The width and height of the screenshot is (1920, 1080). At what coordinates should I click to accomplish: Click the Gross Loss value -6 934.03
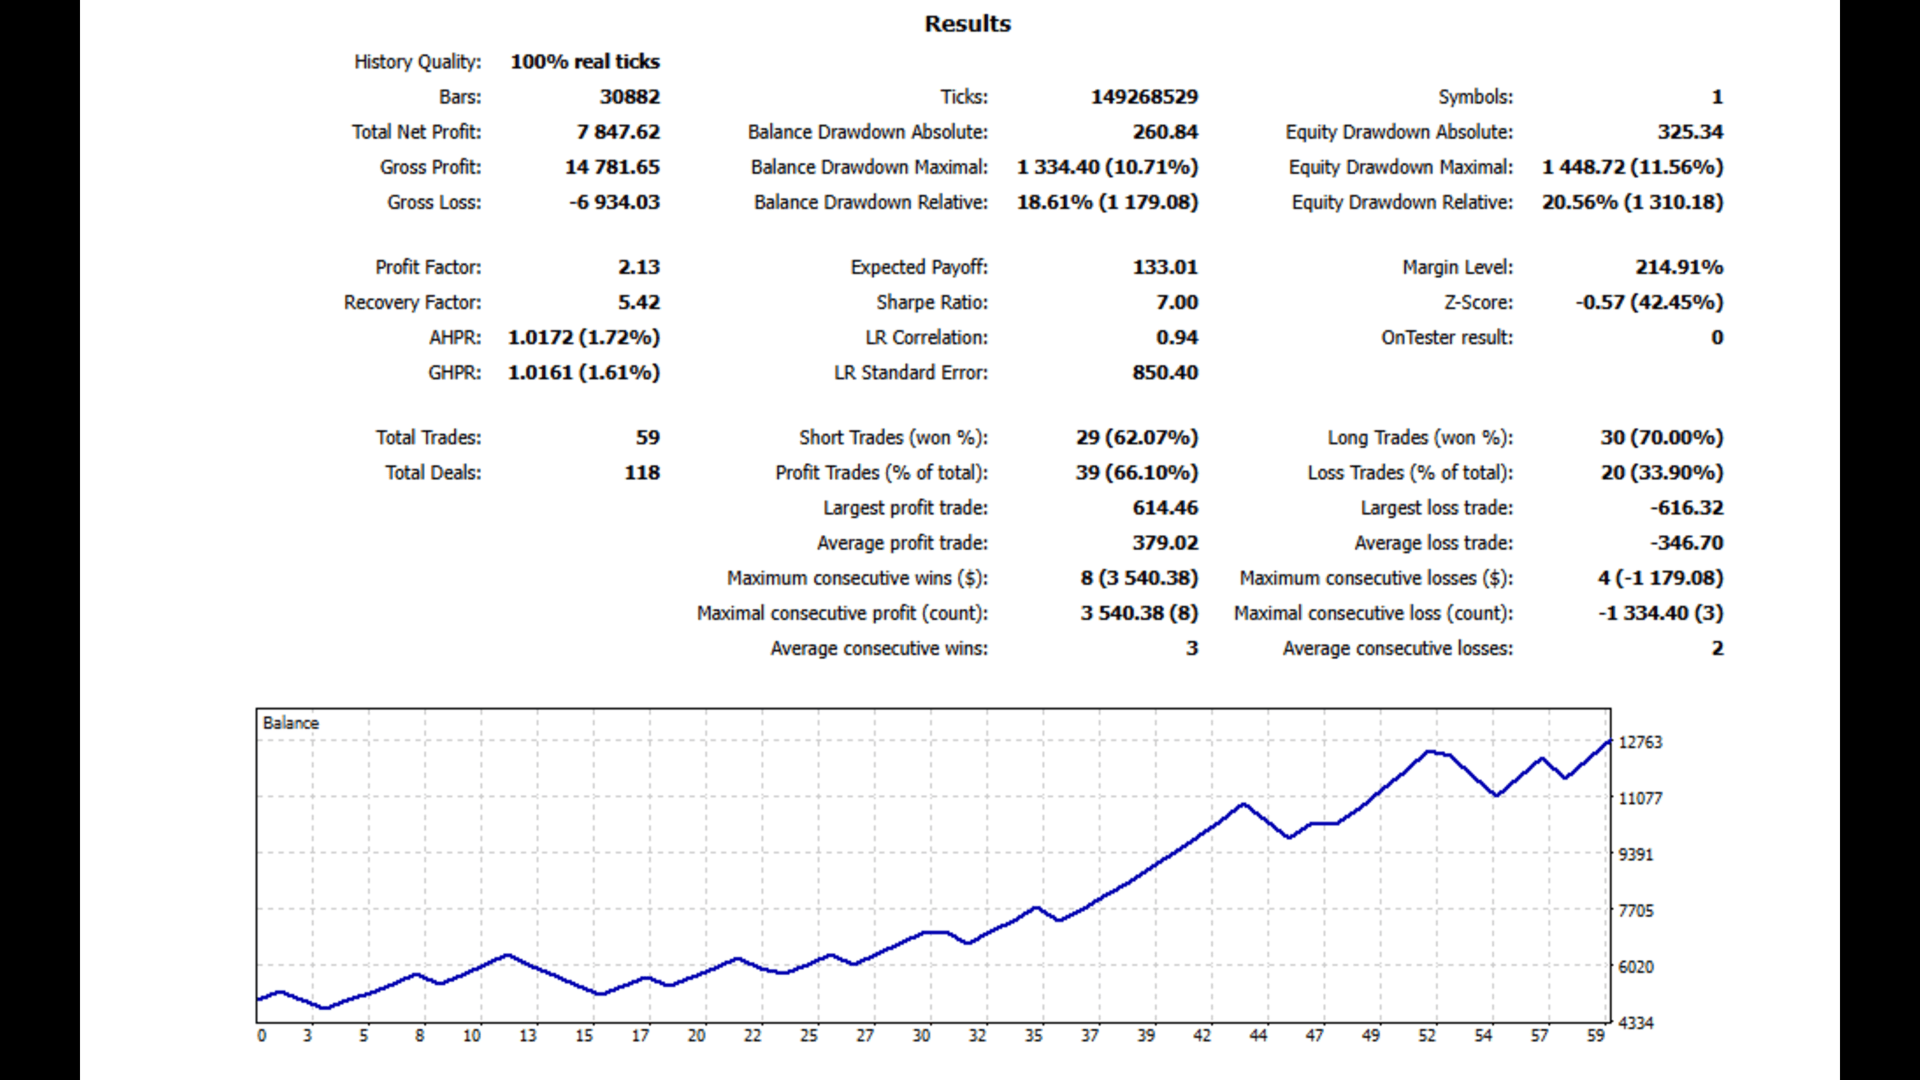click(x=614, y=202)
